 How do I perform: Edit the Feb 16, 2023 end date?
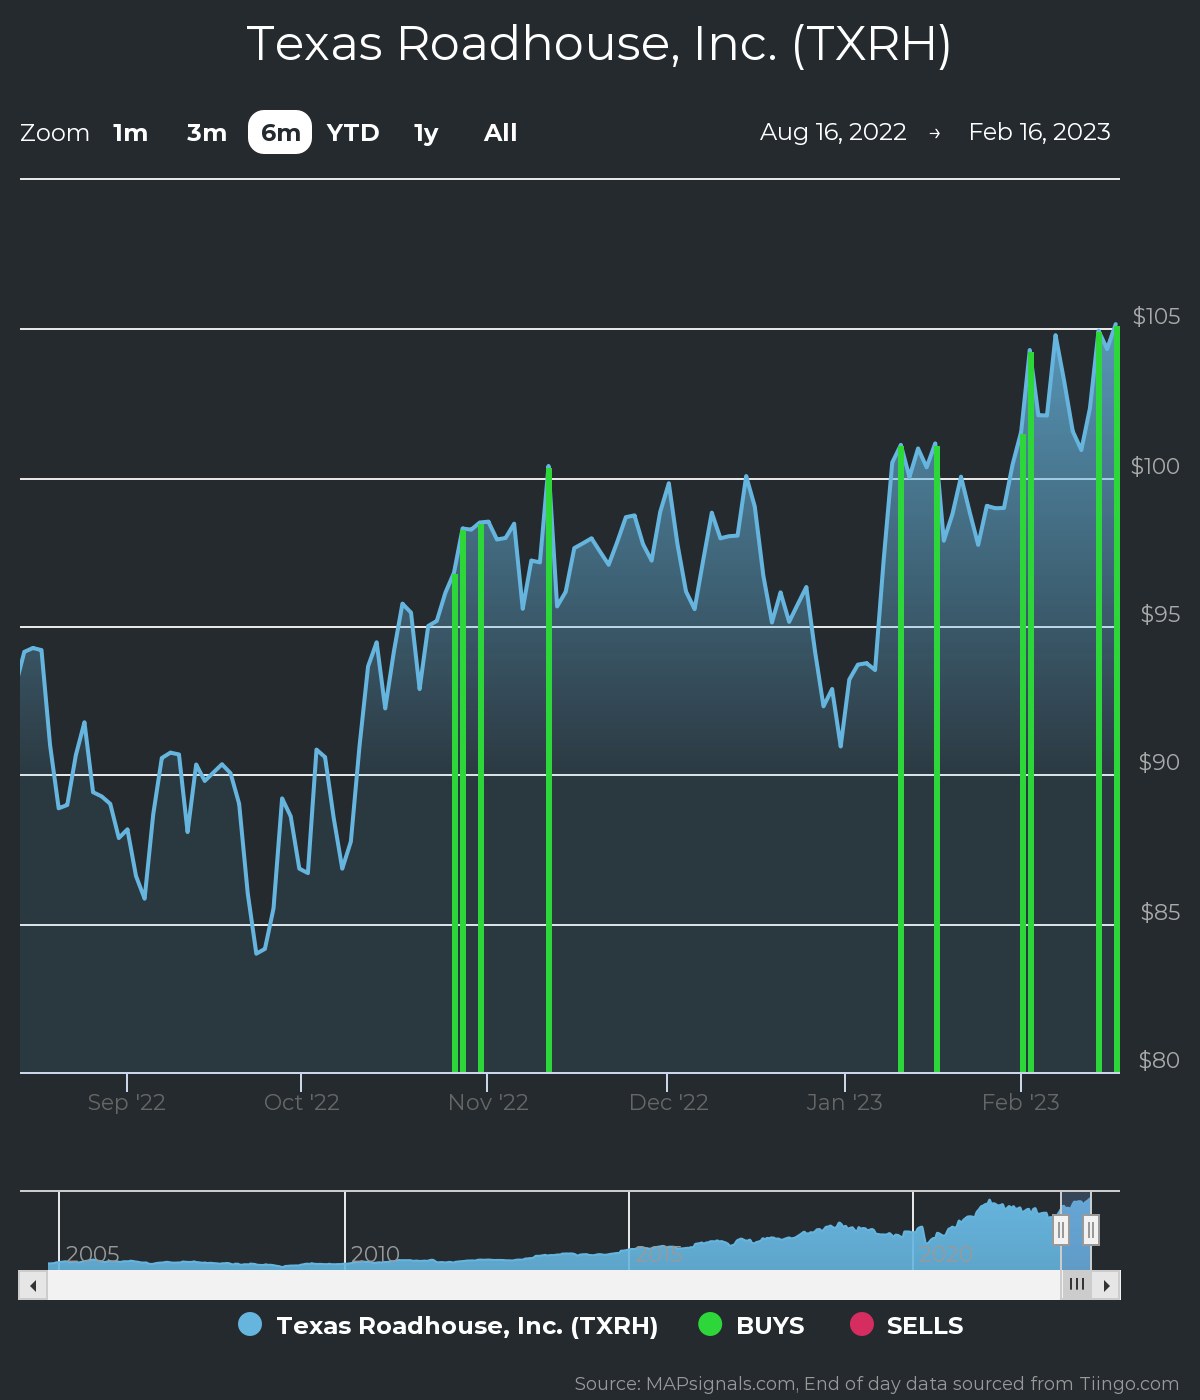click(x=1039, y=132)
